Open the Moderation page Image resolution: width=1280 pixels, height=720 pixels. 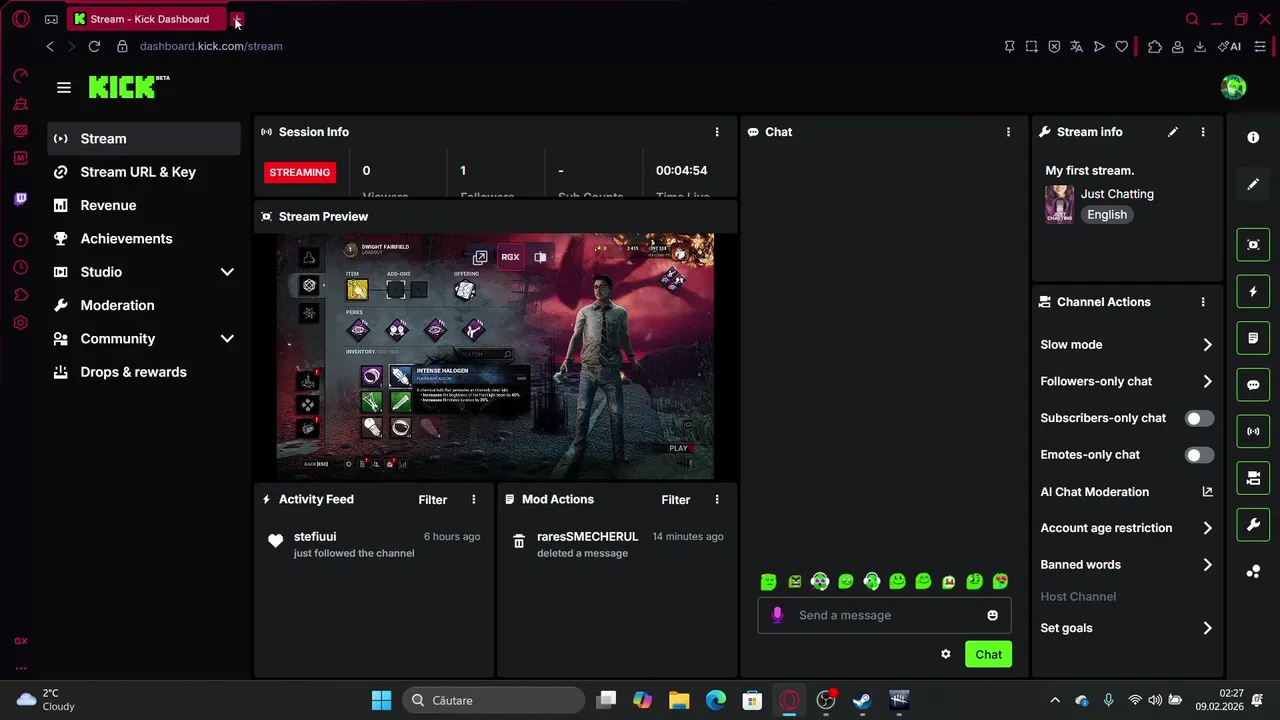click(144, 305)
